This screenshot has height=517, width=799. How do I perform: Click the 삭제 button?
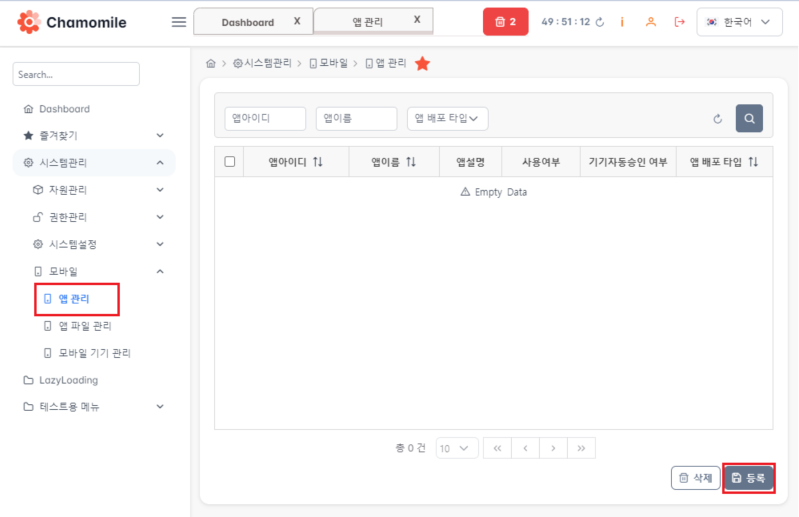[695, 478]
